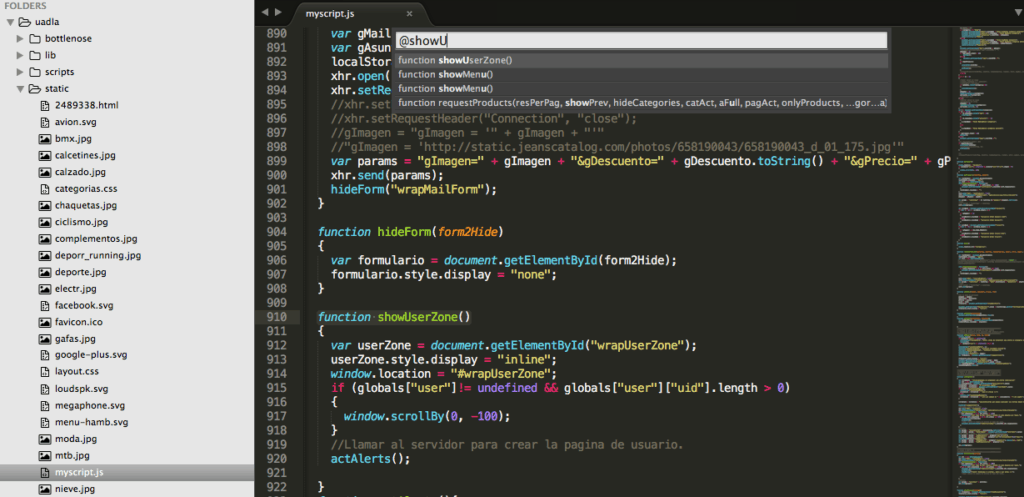Click the favicon.ico image icon
This screenshot has height=497, width=1024.
44,322
